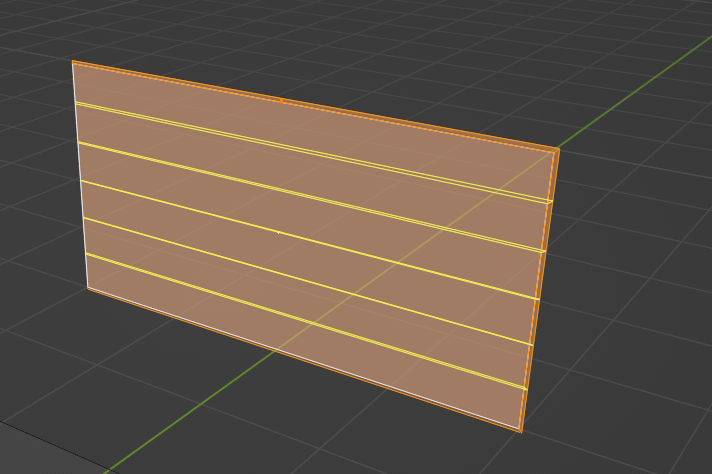Select the white left vertical edge of the mesh
The width and height of the screenshot is (712, 474).
(80, 175)
